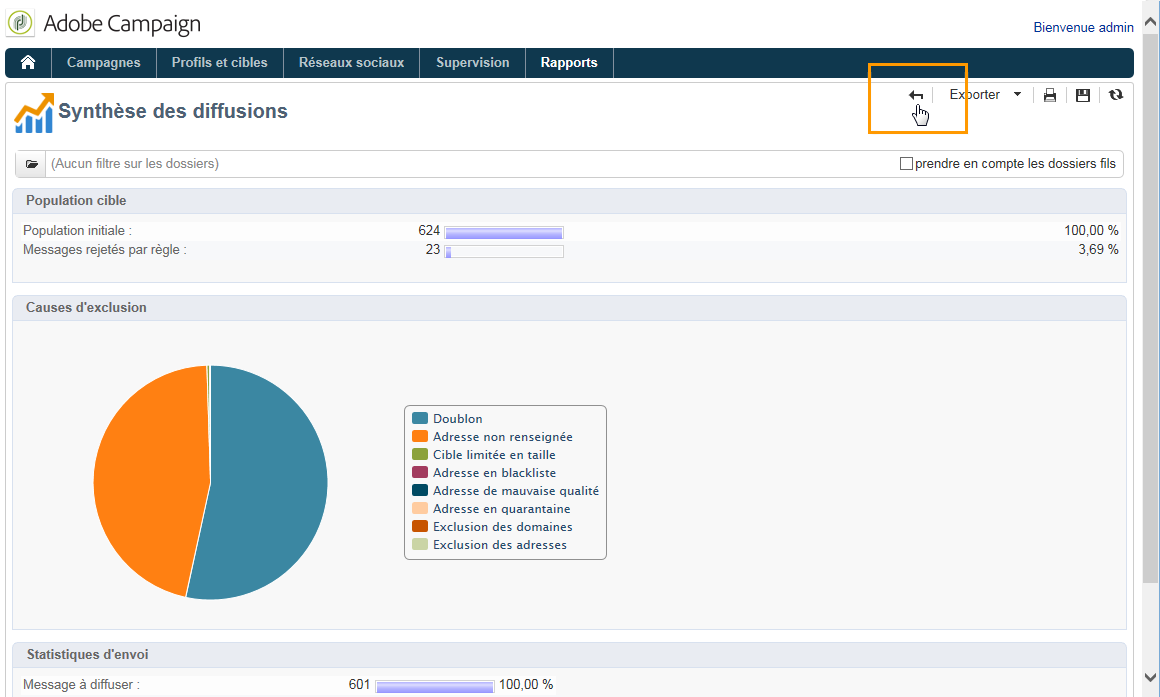
Task: Click the Synthèse des diffusions chart icon
Action: (34, 113)
